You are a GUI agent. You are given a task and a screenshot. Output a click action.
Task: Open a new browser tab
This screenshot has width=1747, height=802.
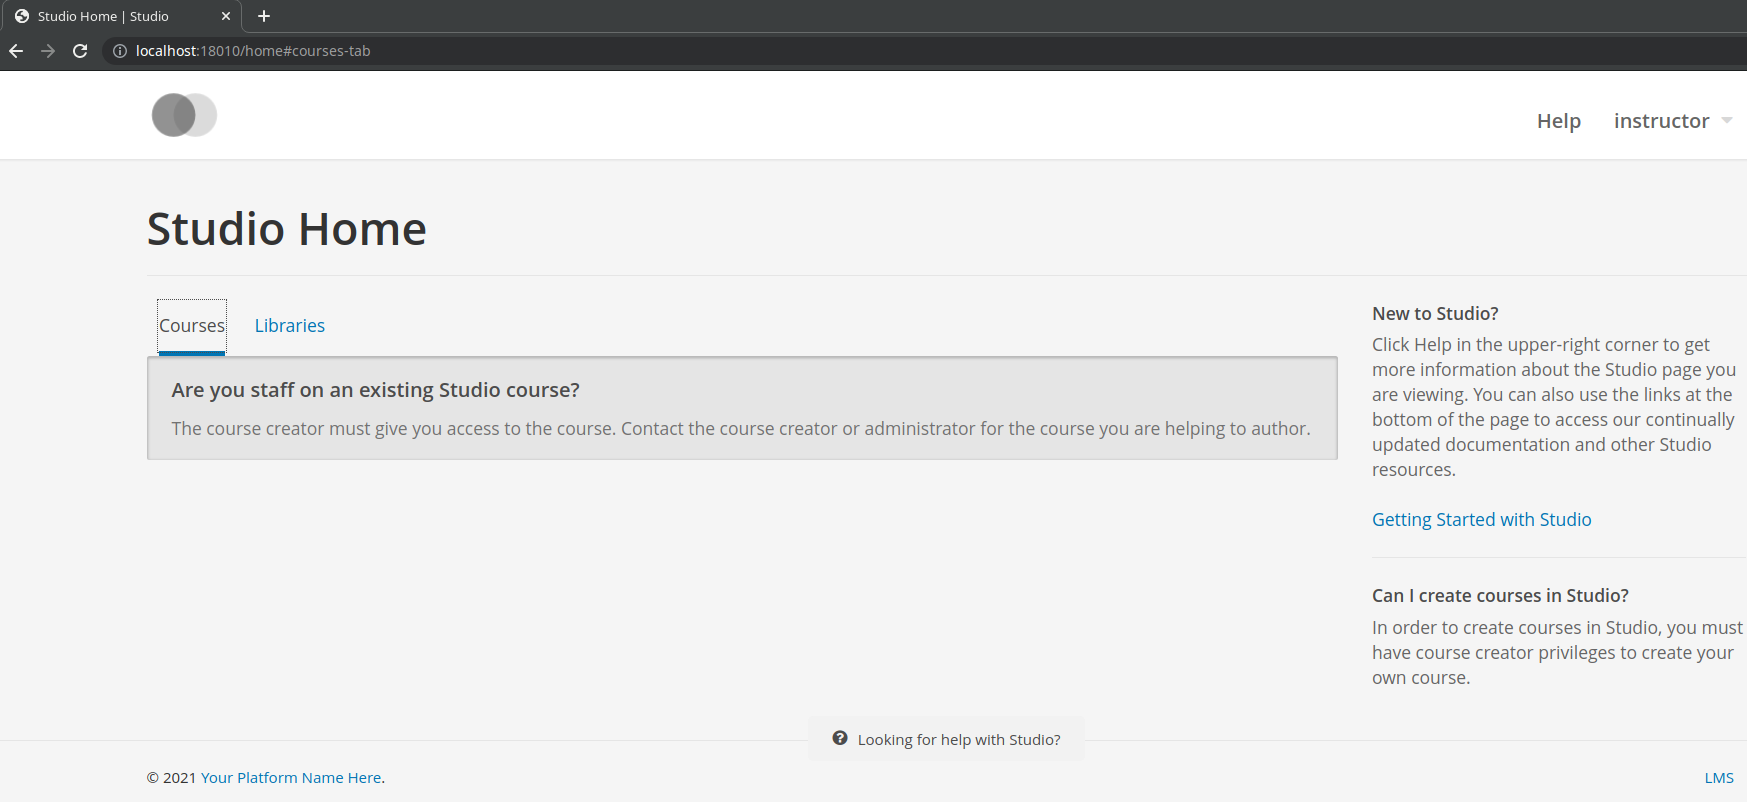264,16
